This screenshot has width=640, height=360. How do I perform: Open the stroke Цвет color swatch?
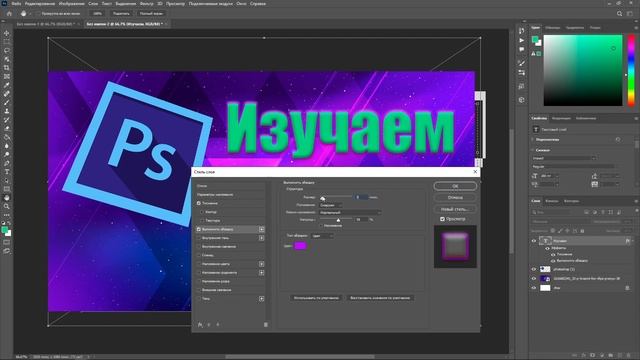pos(300,246)
